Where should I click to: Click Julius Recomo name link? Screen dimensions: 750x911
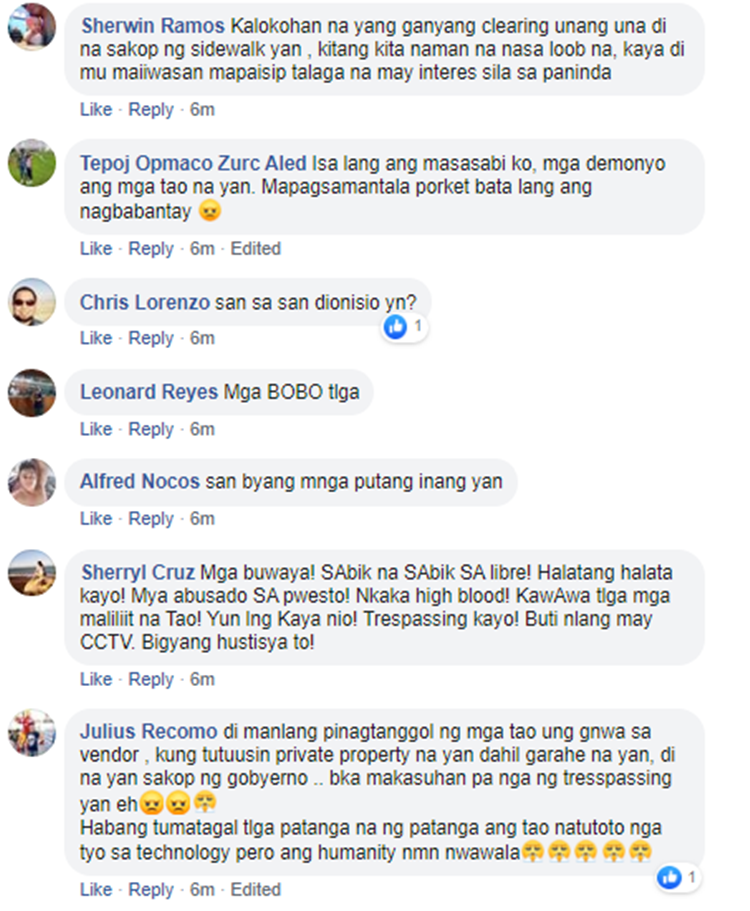[149, 731]
